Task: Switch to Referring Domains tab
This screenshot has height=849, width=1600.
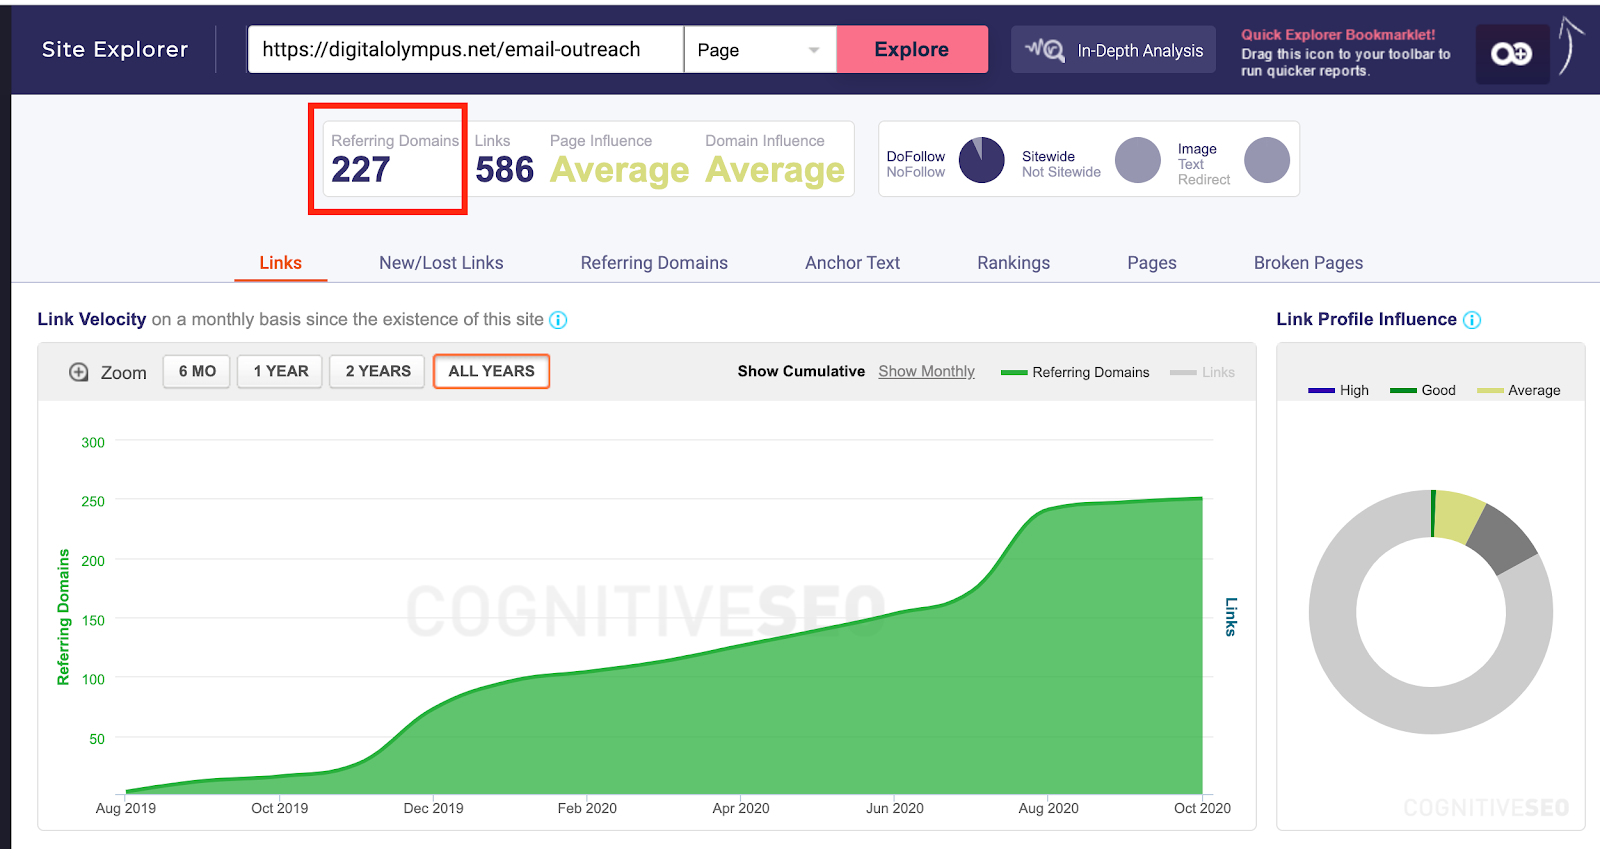Action: click(x=654, y=263)
